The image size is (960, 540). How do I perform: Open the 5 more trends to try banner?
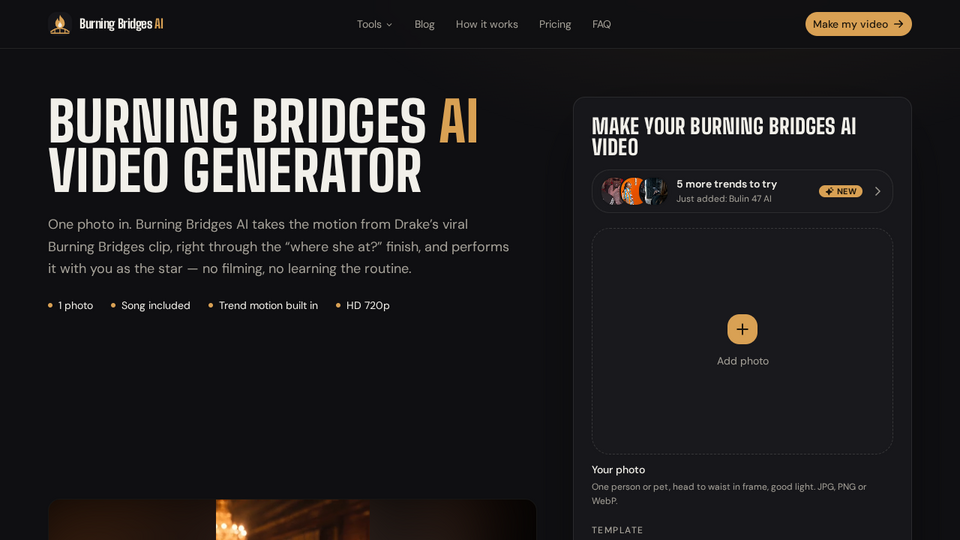742,191
